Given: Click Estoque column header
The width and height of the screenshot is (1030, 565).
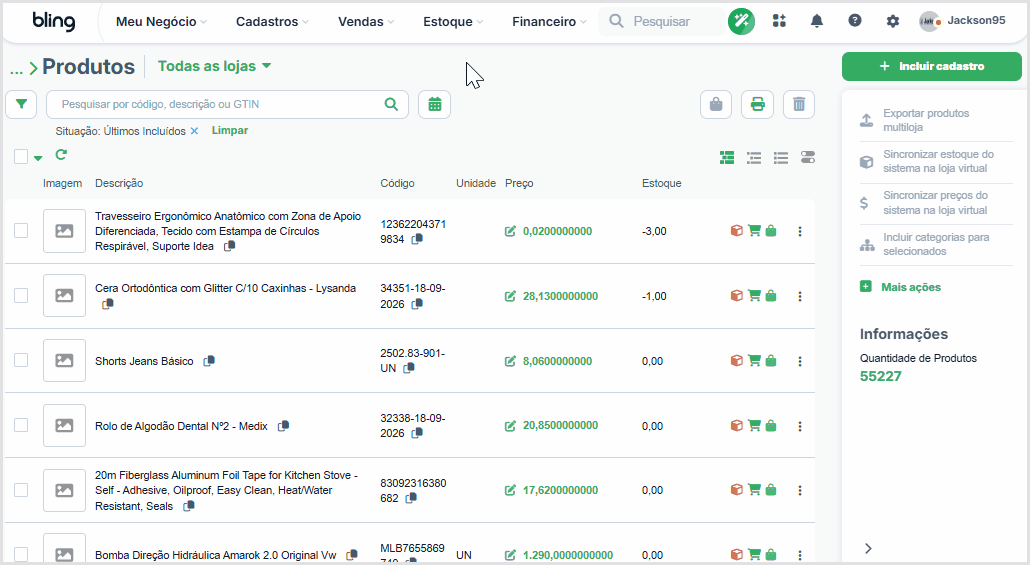Looking at the screenshot, I should pos(661,183).
